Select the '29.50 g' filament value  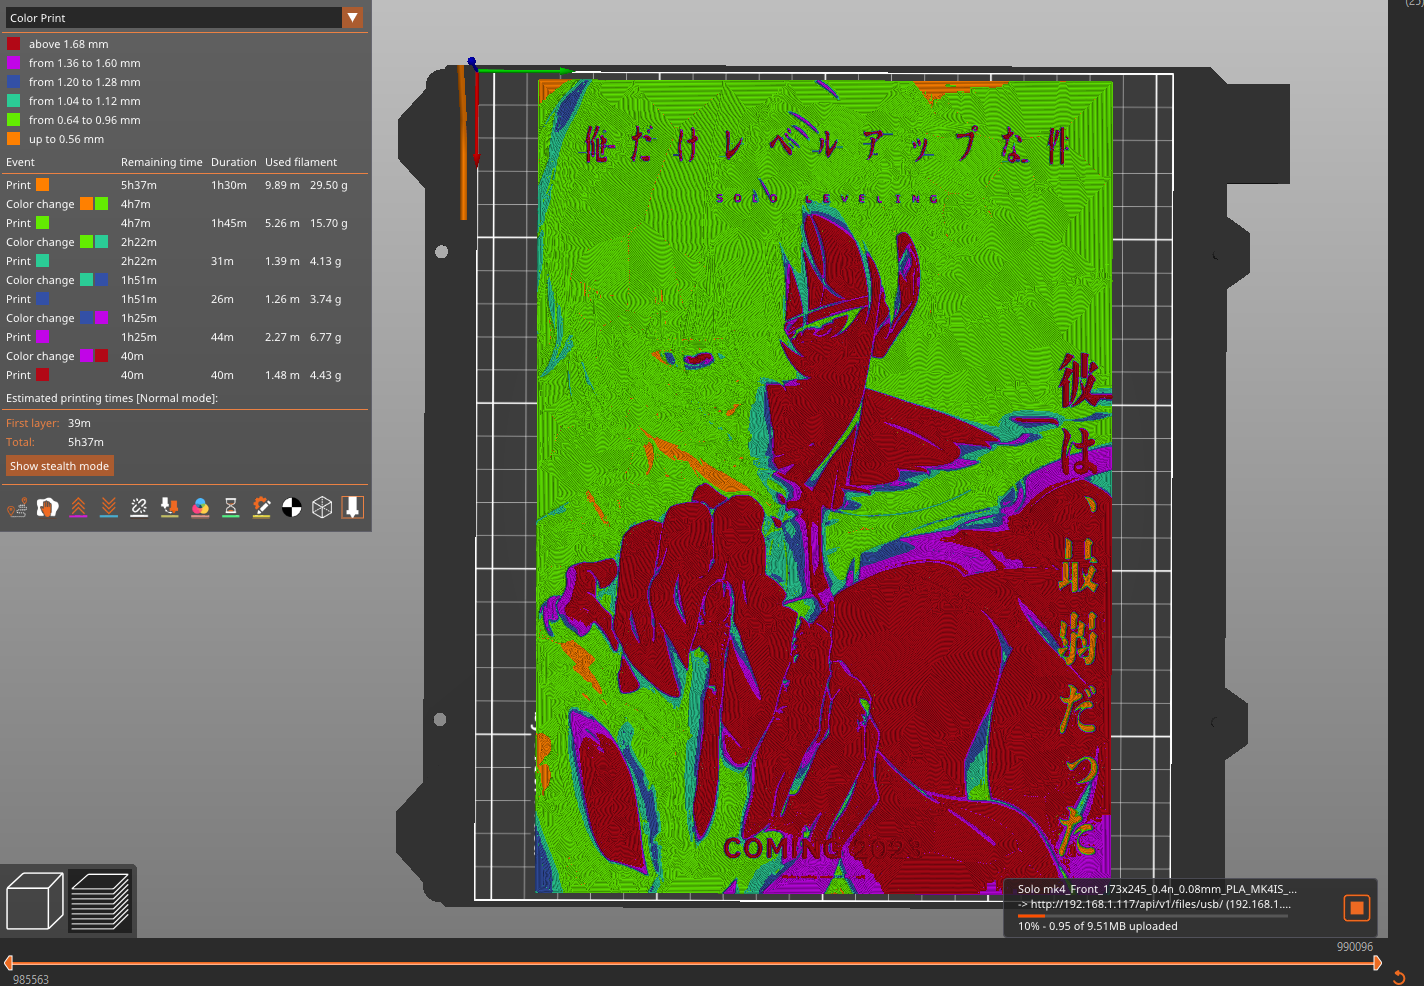tap(329, 185)
